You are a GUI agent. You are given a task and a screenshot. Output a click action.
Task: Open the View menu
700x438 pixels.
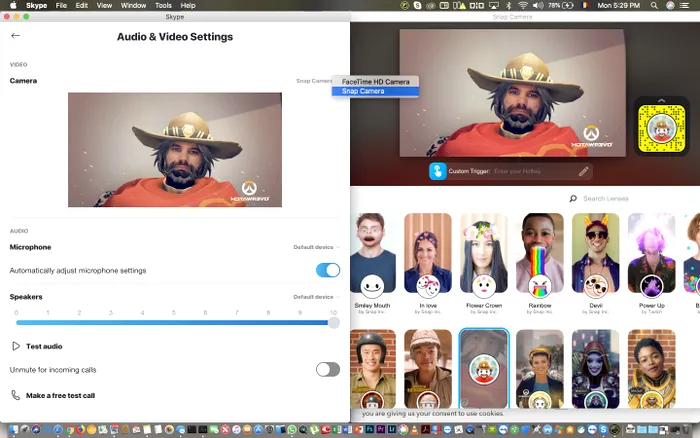(104, 5)
